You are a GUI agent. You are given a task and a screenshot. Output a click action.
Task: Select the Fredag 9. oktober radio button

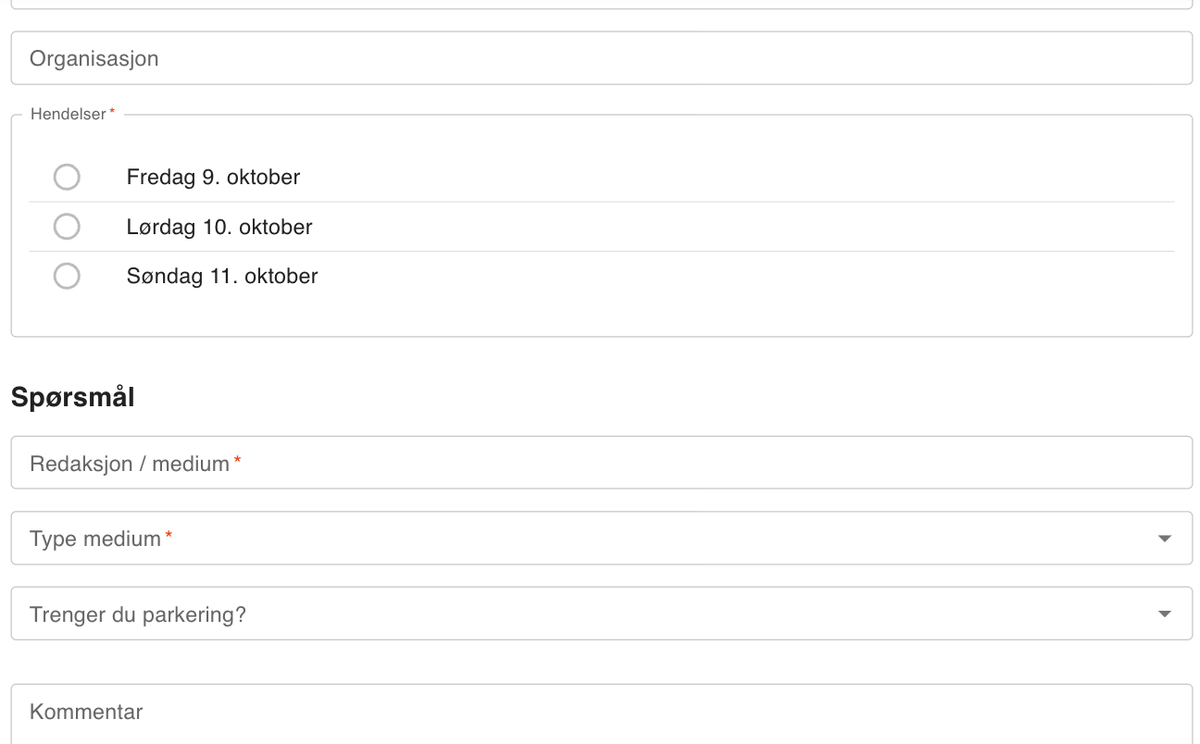pos(67,177)
